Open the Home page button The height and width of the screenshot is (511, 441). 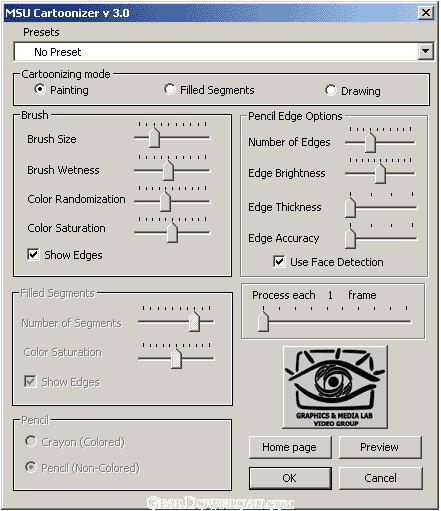[x=290, y=447]
